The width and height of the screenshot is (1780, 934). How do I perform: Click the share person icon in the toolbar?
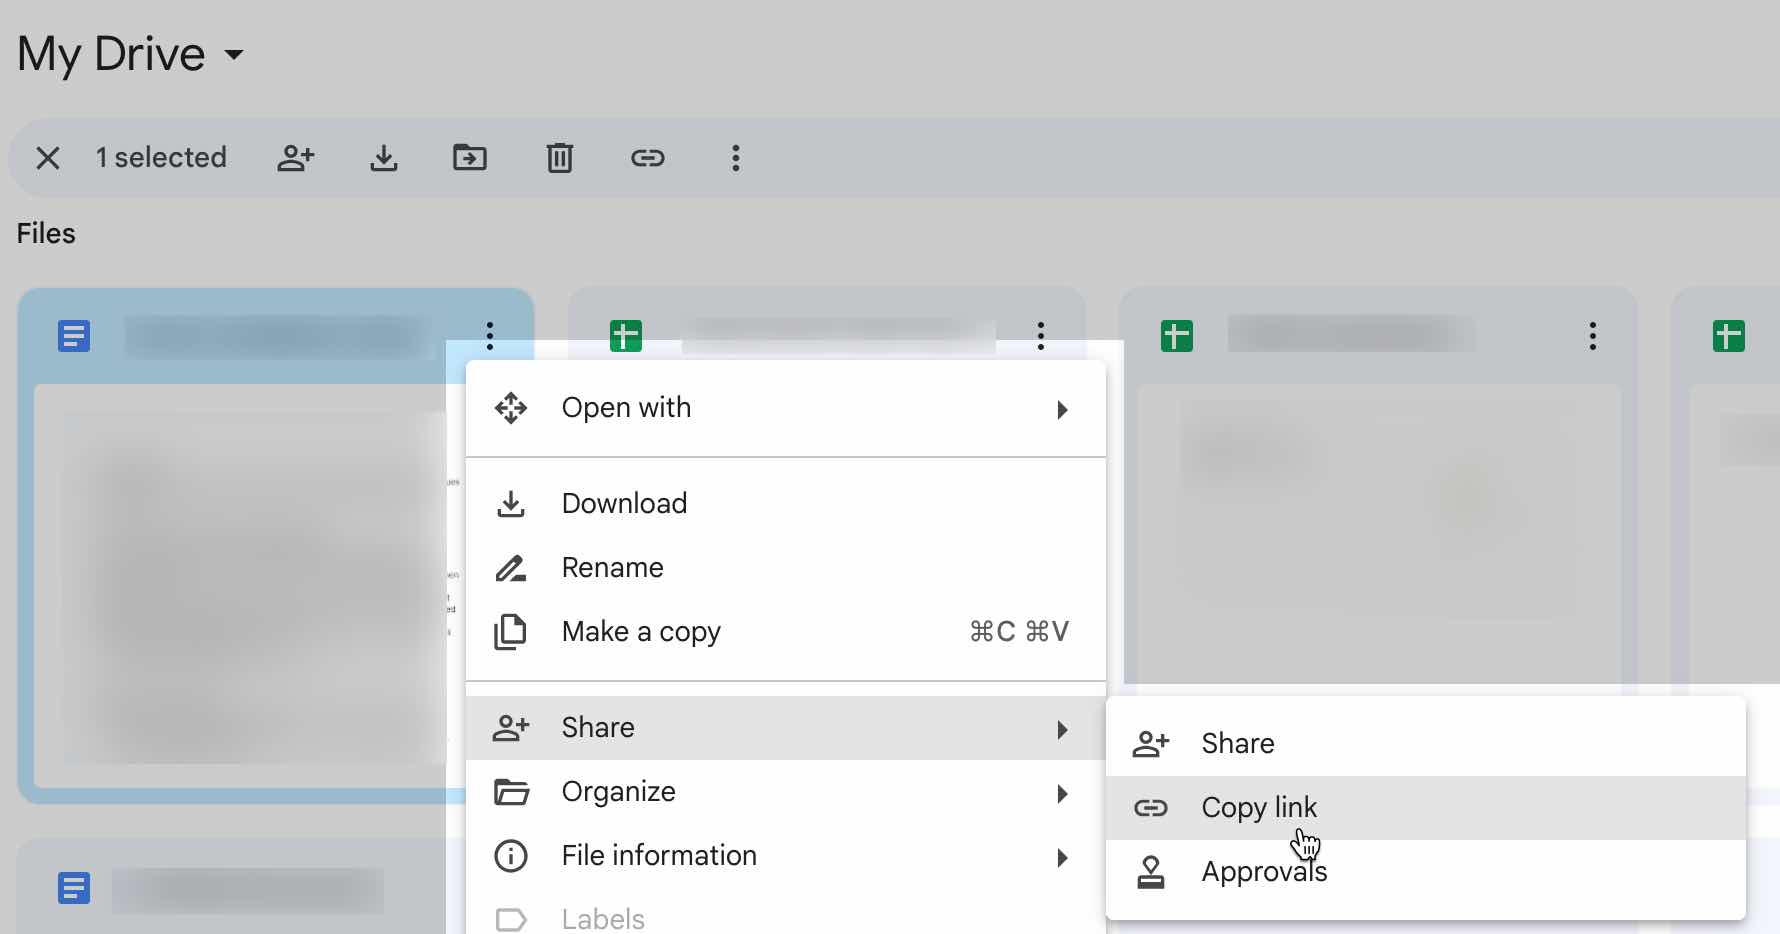(x=296, y=157)
